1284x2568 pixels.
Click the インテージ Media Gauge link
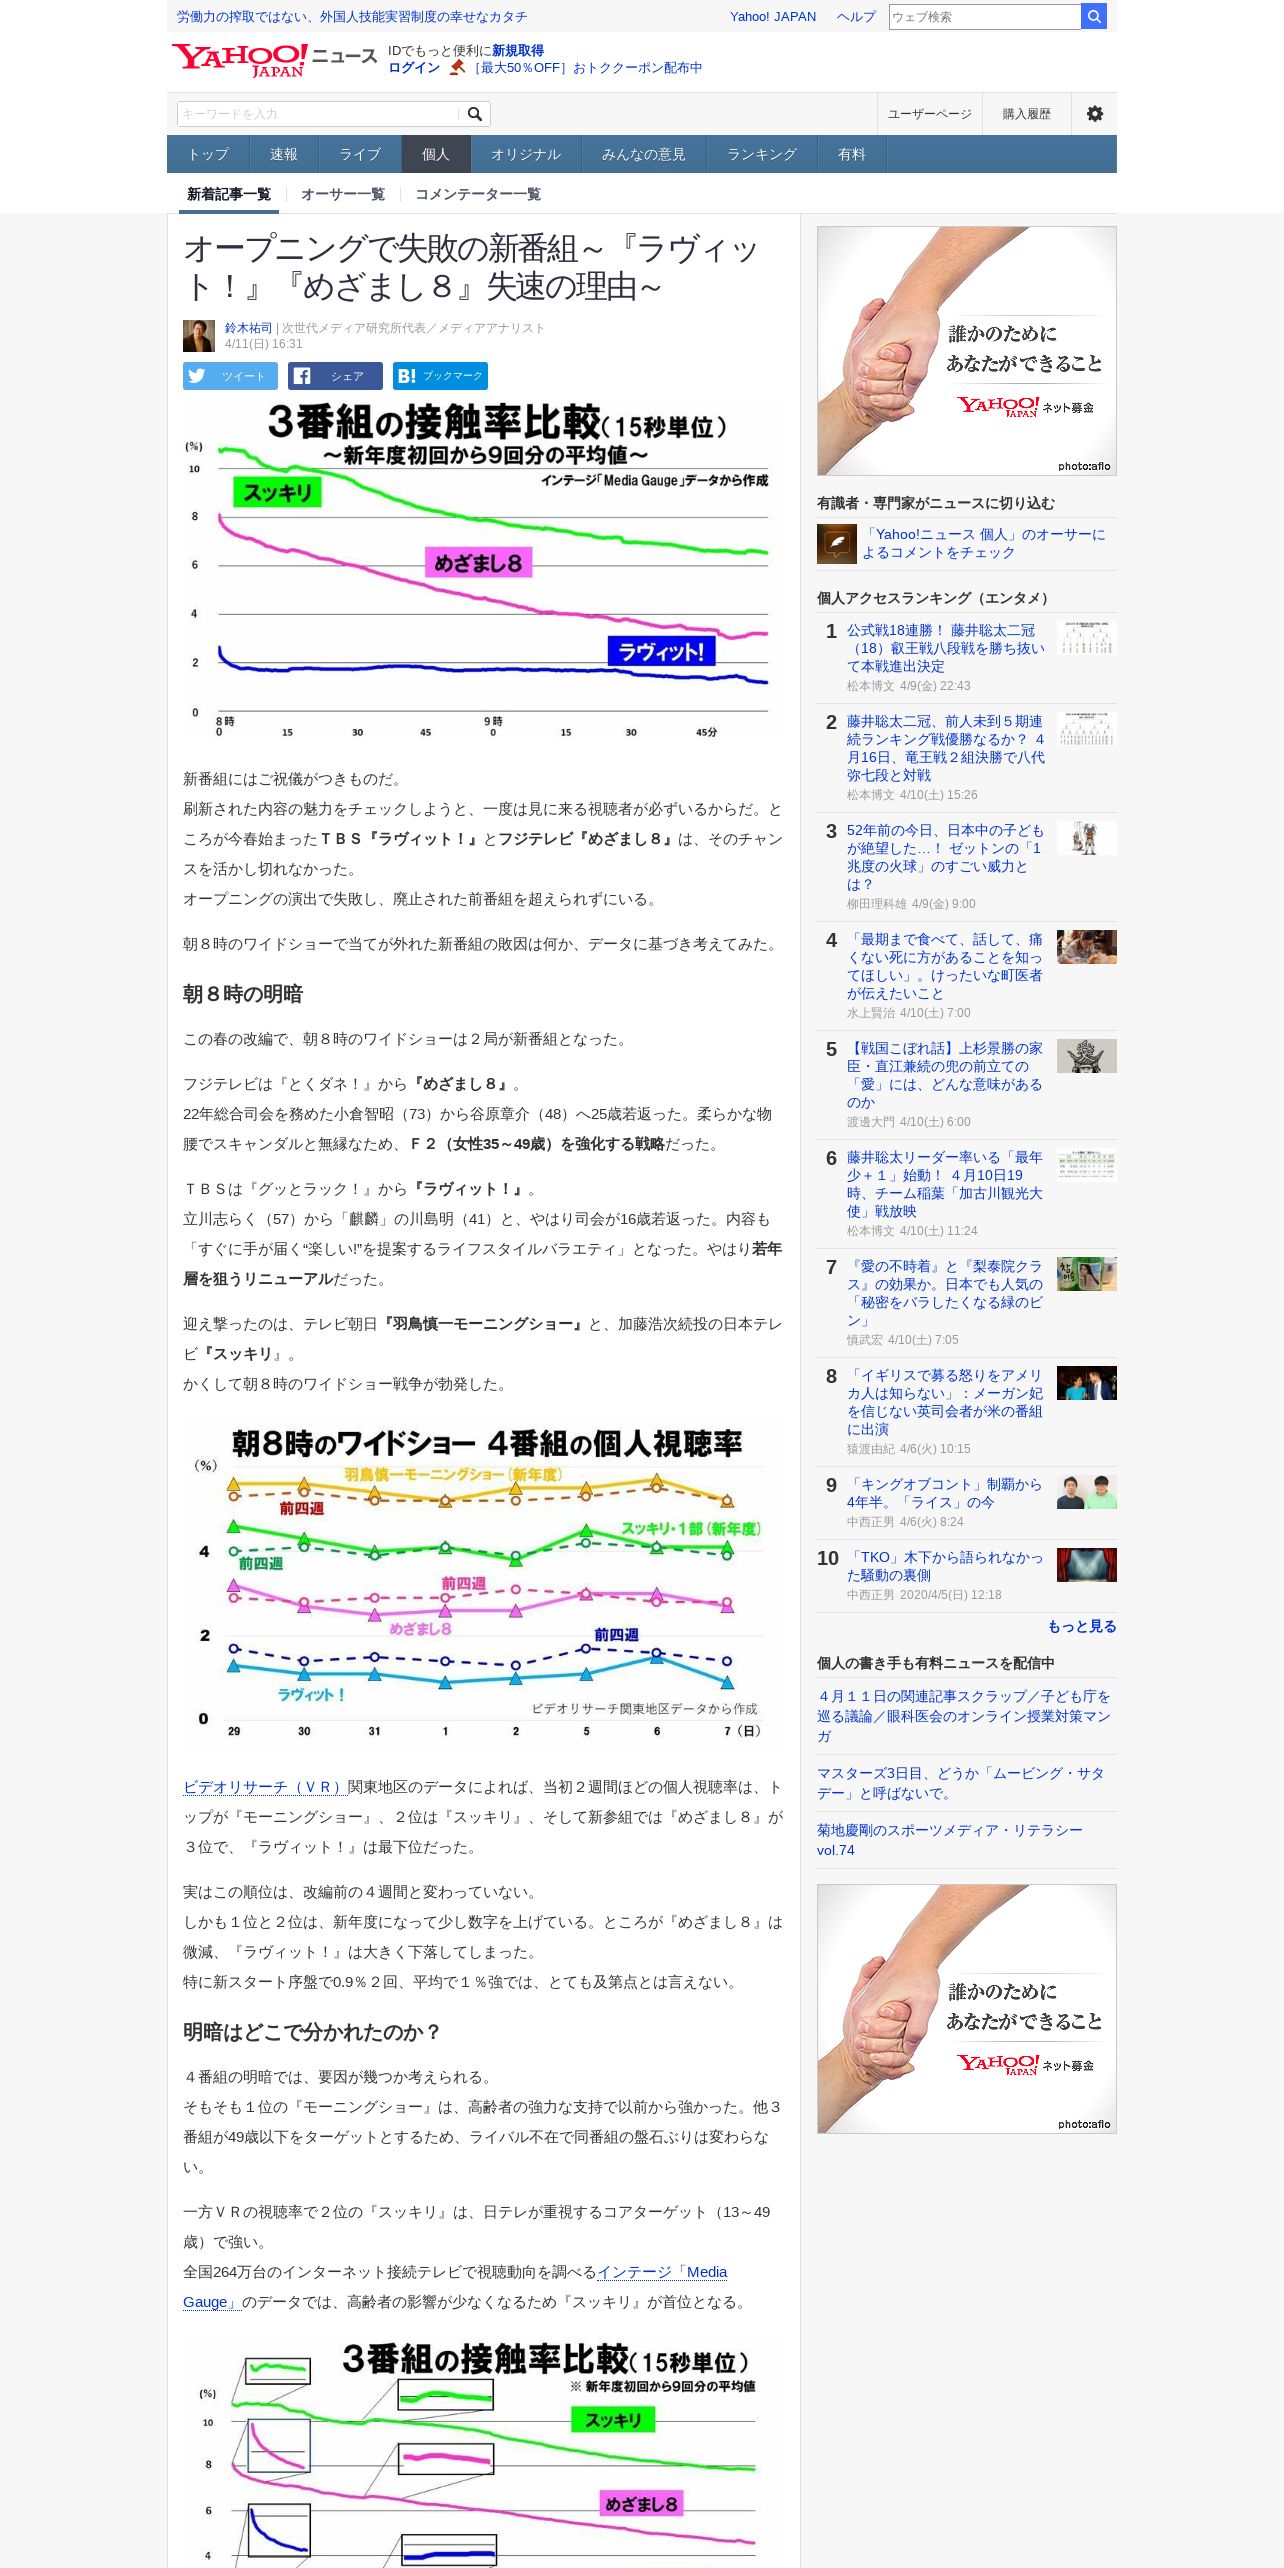click(662, 2272)
